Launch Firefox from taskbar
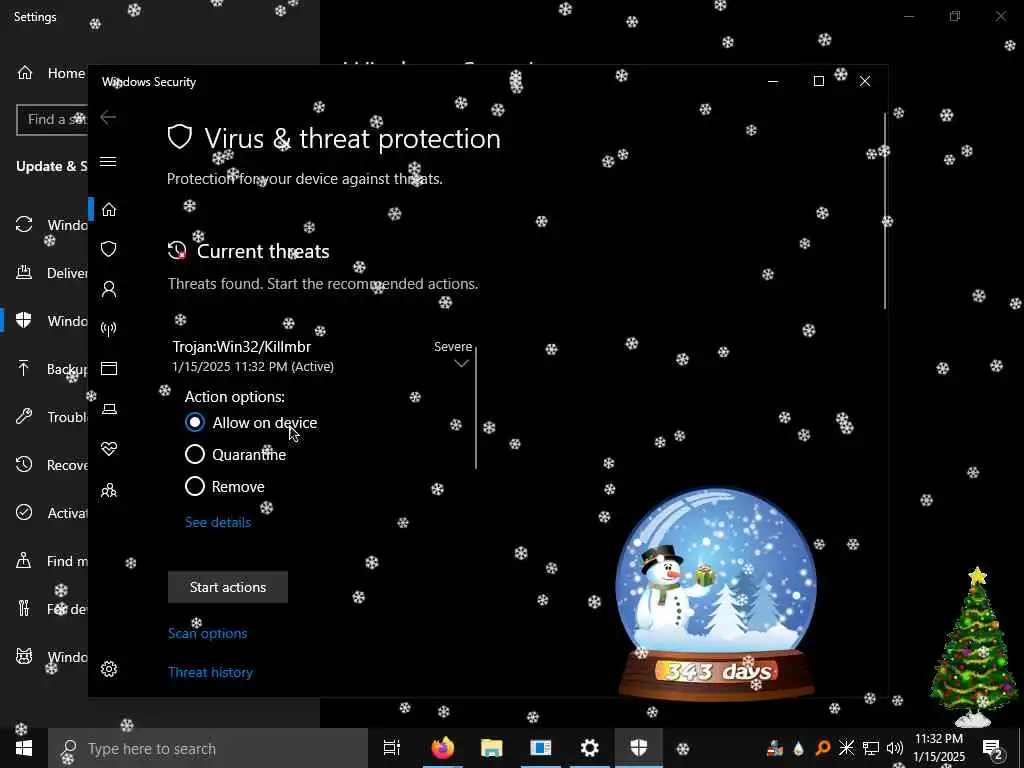 pyautogui.click(x=442, y=748)
